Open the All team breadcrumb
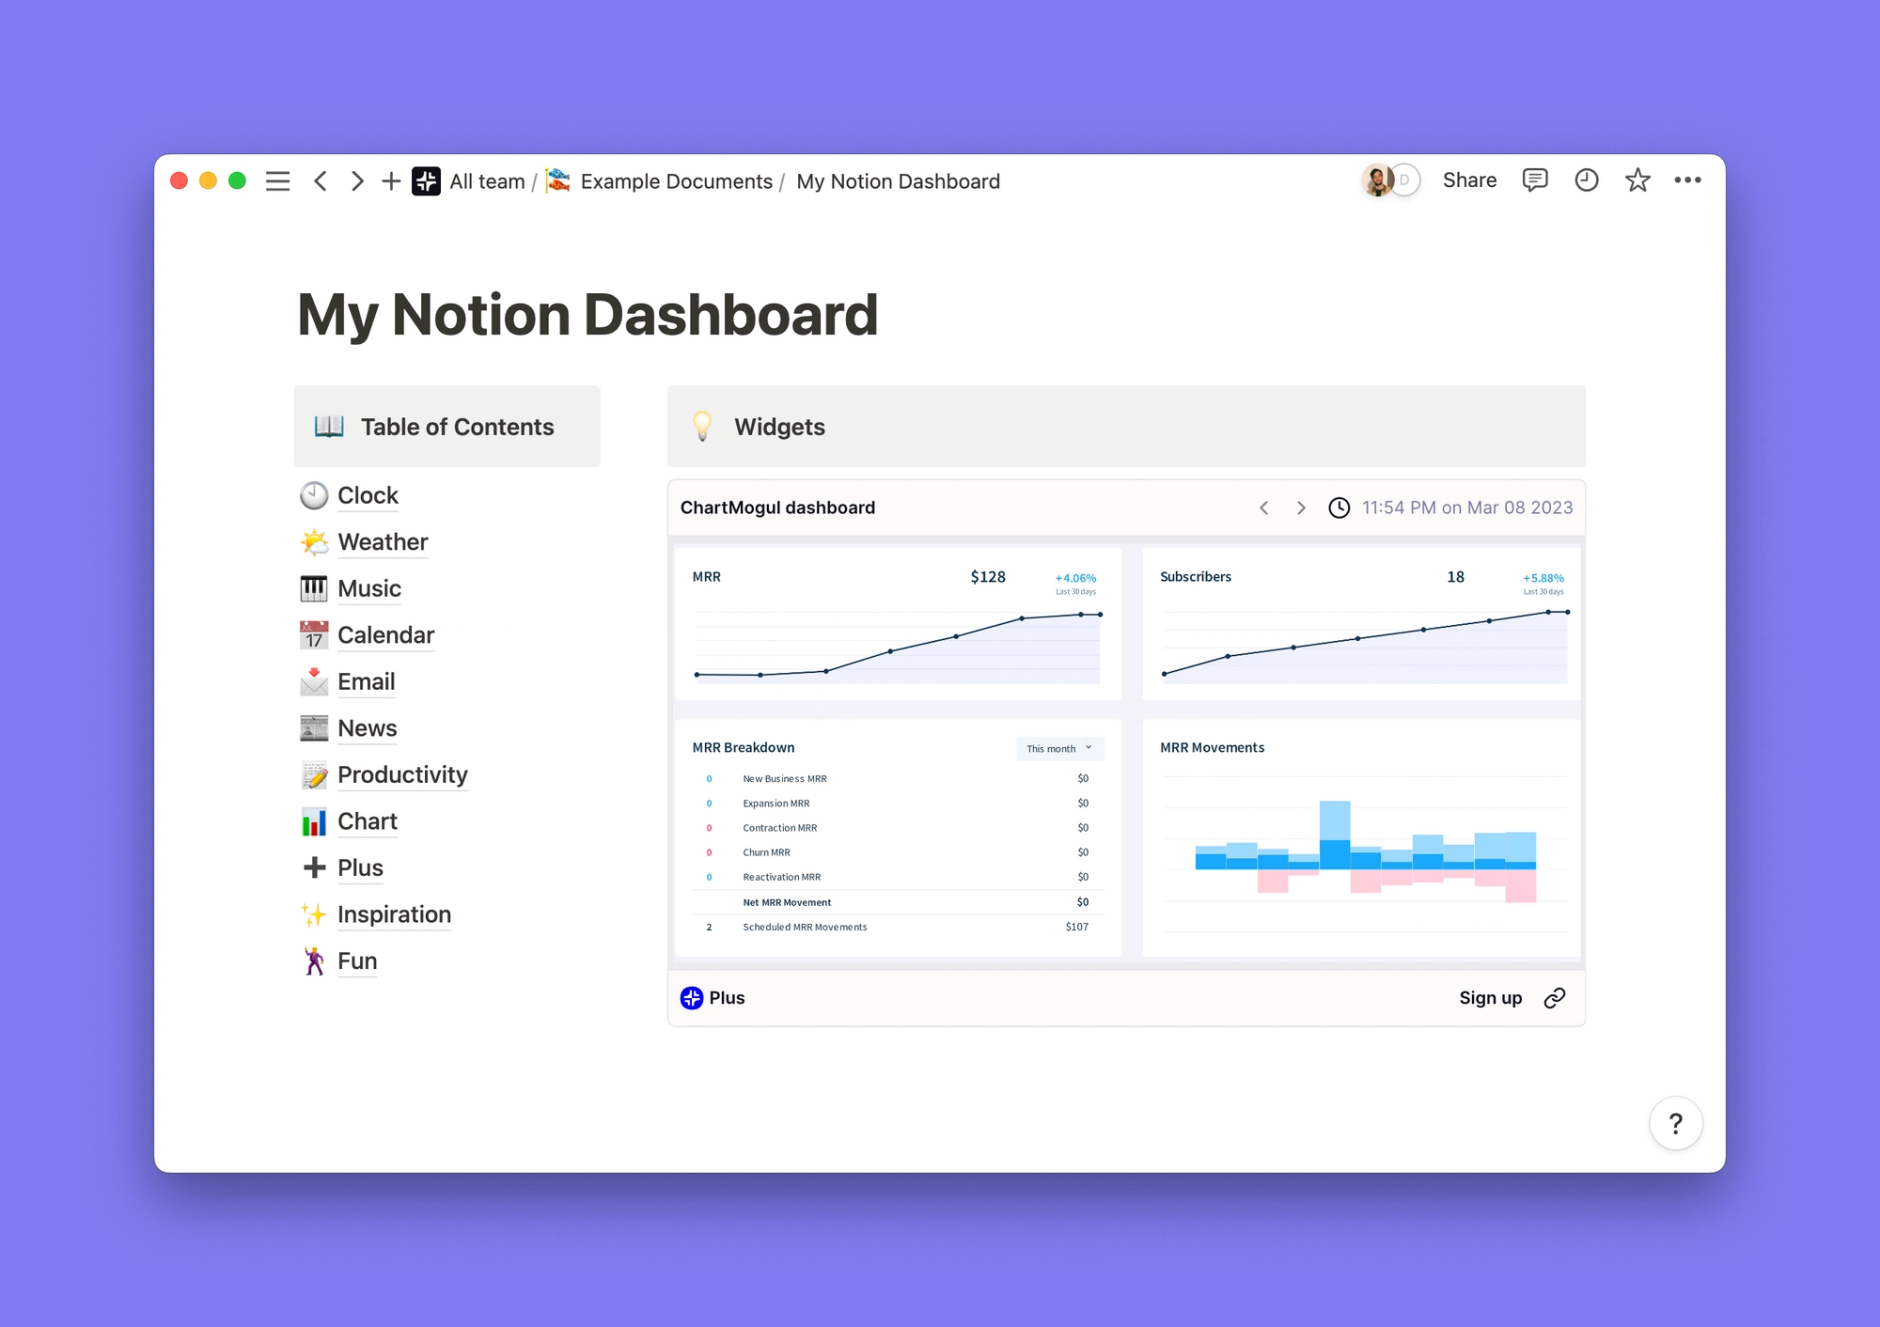The height and width of the screenshot is (1327, 1880). tap(487, 181)
